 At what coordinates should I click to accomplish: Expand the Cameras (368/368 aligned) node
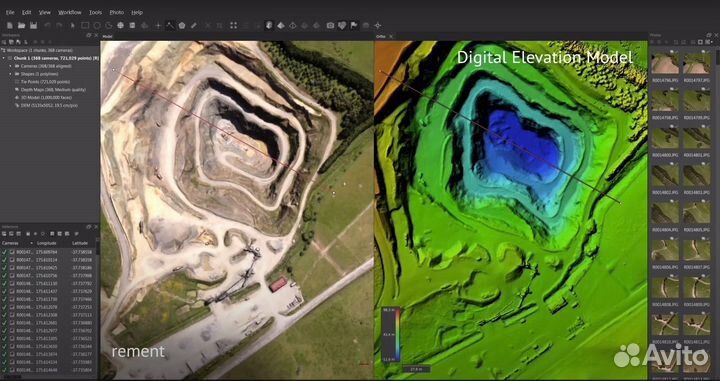coord(11,66)
